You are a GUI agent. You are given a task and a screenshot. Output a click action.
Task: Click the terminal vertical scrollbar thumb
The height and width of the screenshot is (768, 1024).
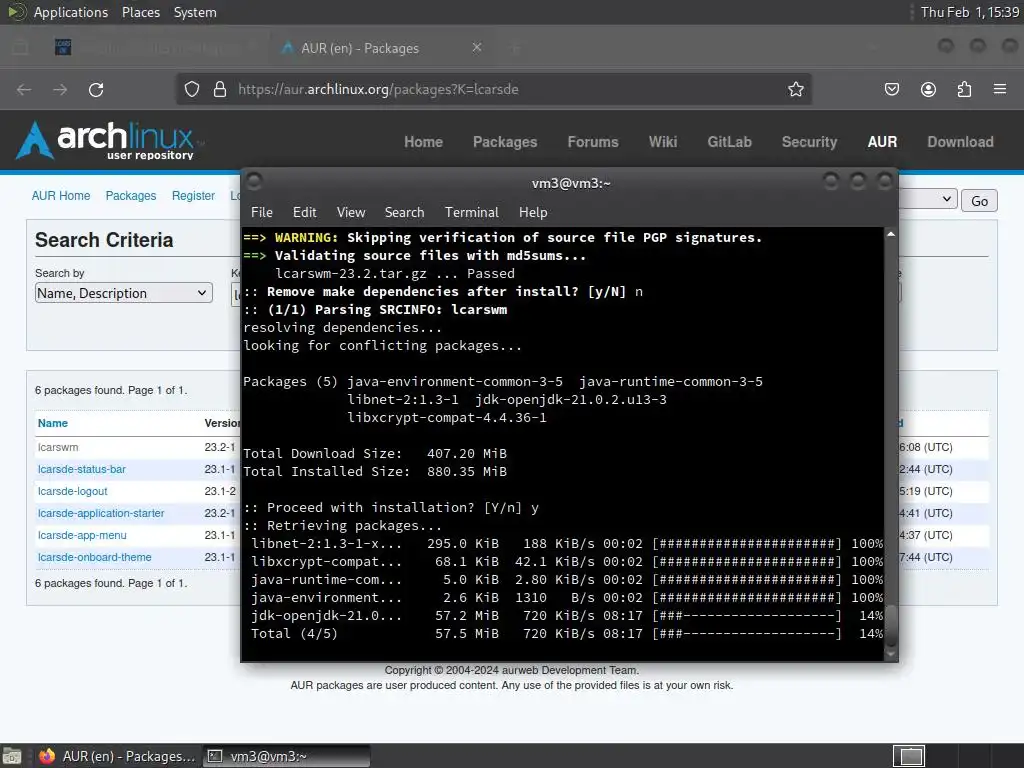[891, 624]
